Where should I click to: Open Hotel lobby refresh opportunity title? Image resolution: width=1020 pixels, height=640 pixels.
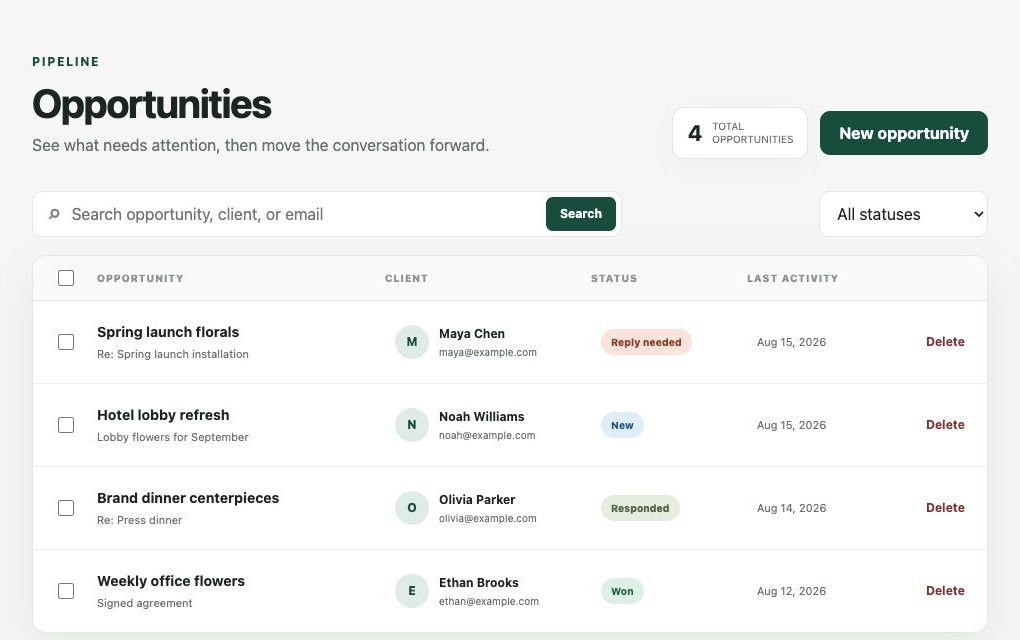tap(163, 415)
